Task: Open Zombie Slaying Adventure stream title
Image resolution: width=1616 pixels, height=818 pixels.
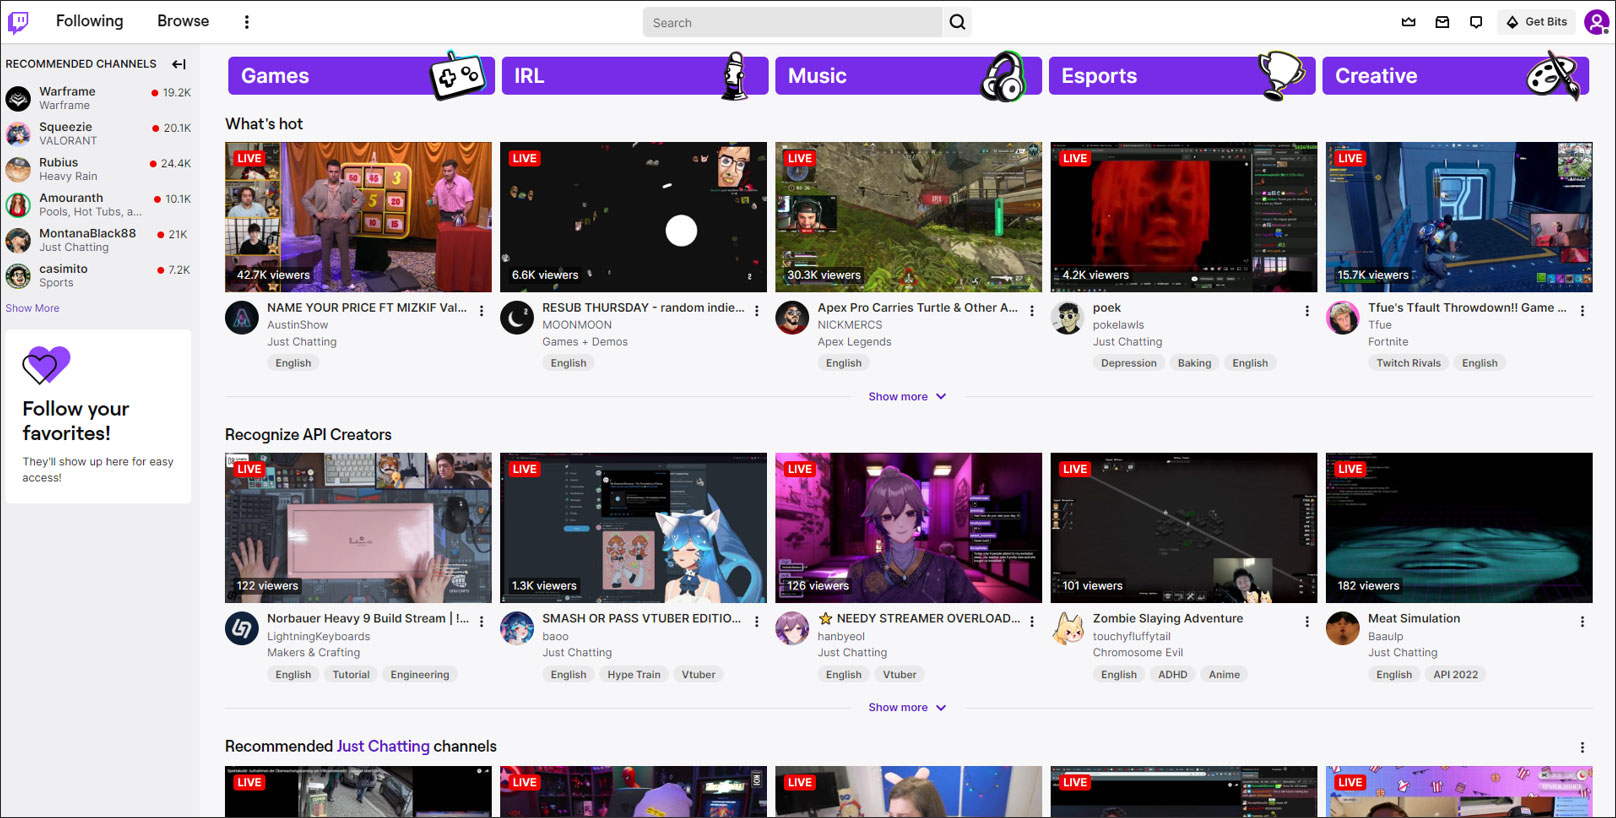Action: pyautogui.click(x=1168, y=619)
